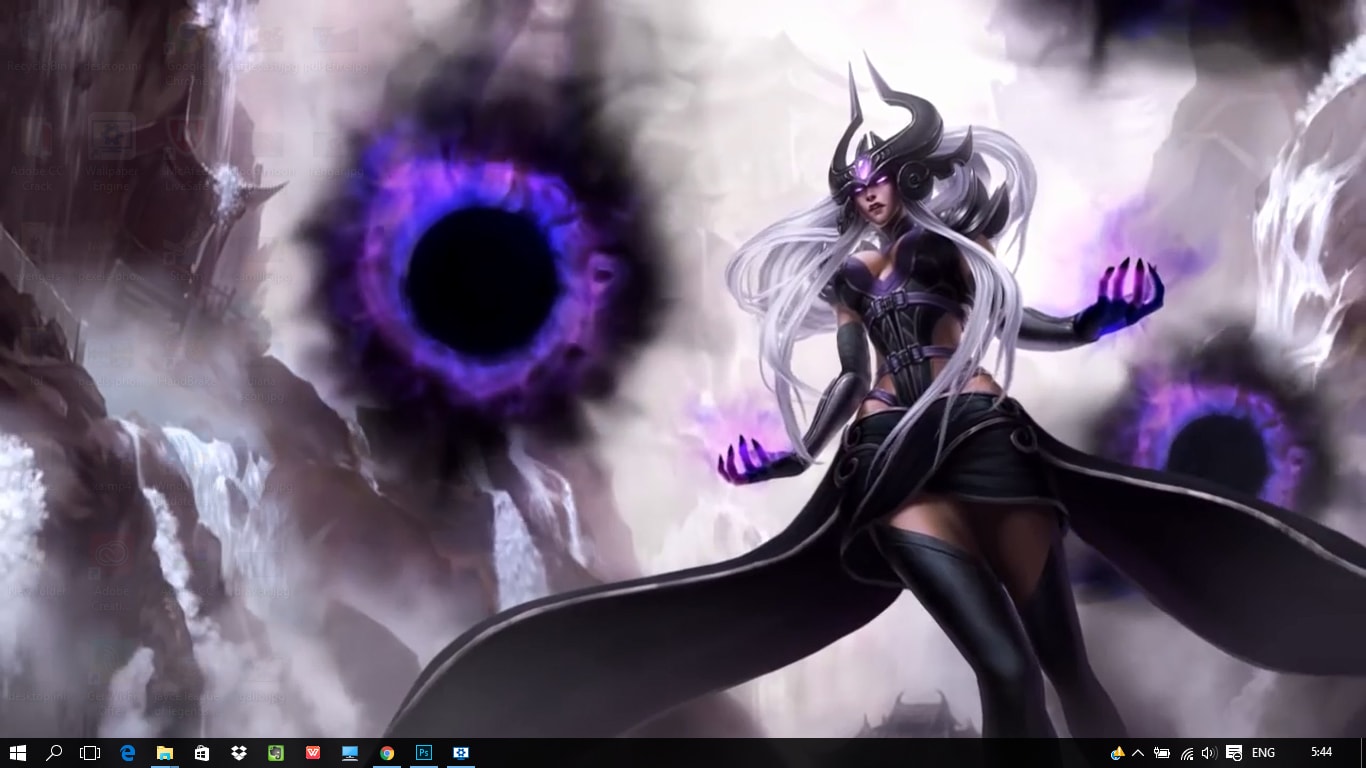This screenshot has width=1366, height=768.
Task: Launch Evernote from the taskbar
Action: pyautogui.click(x=276, y=753)
